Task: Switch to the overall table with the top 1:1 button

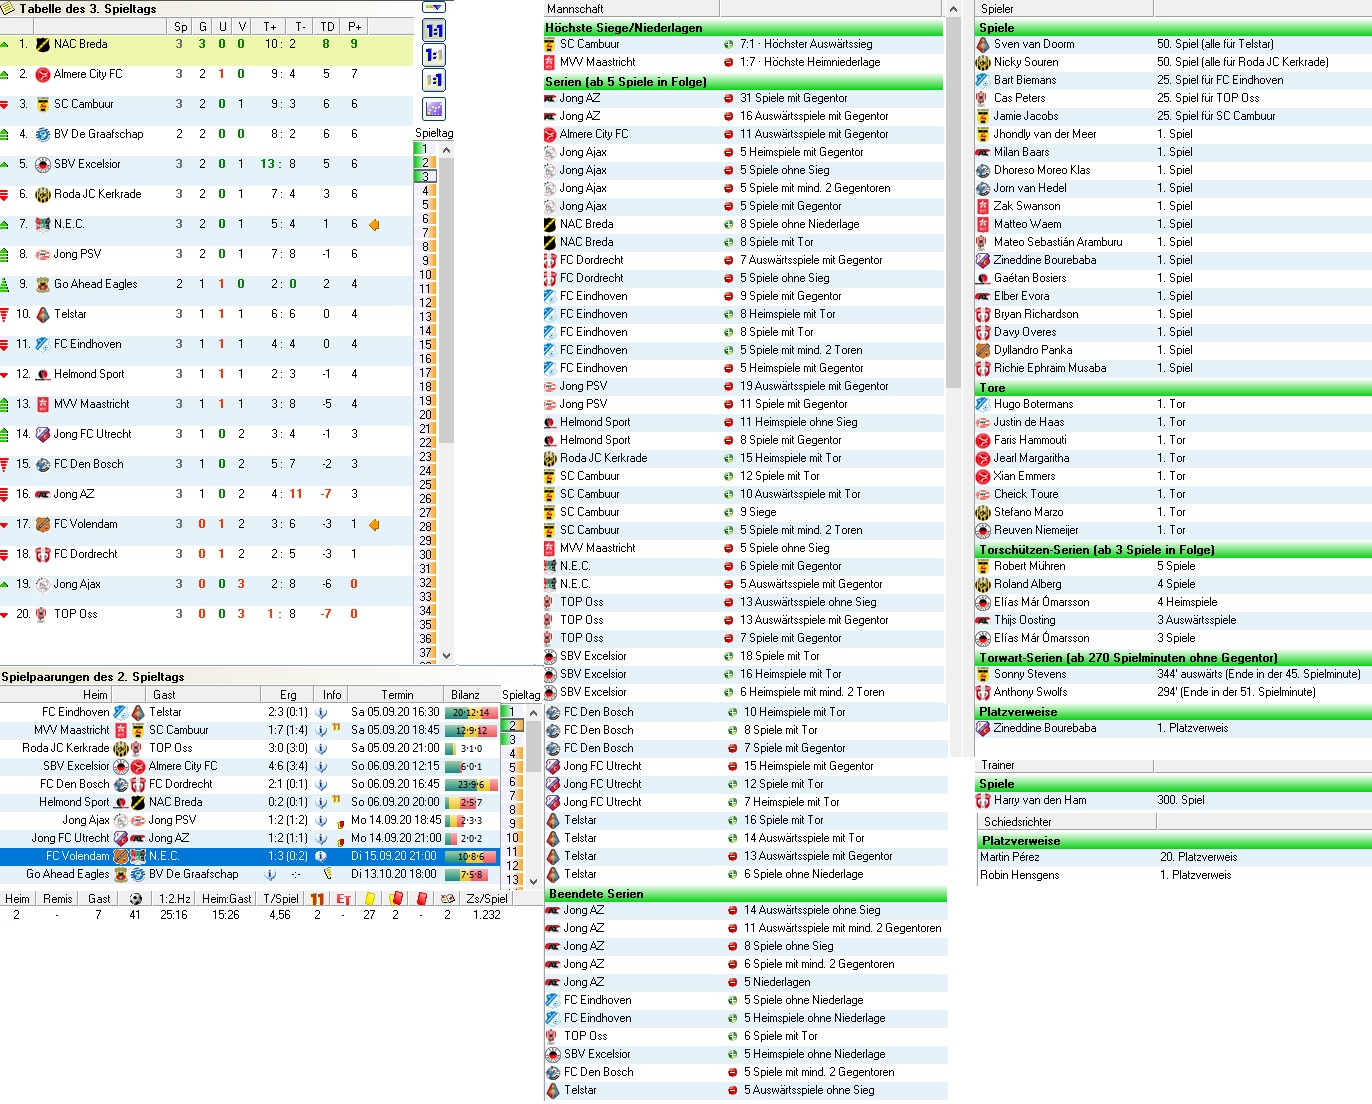Action: 434,31
